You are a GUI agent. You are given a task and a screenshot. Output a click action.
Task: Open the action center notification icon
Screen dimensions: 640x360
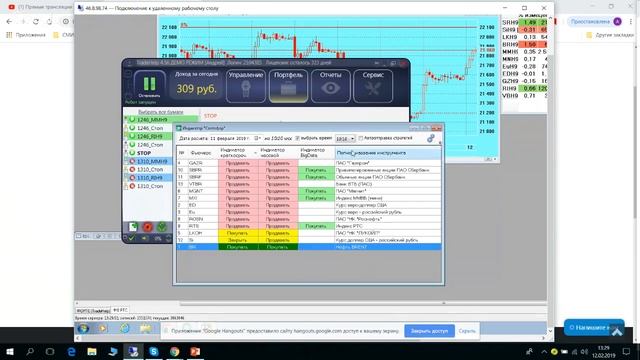pyautogui.click(x=627, y=351)
